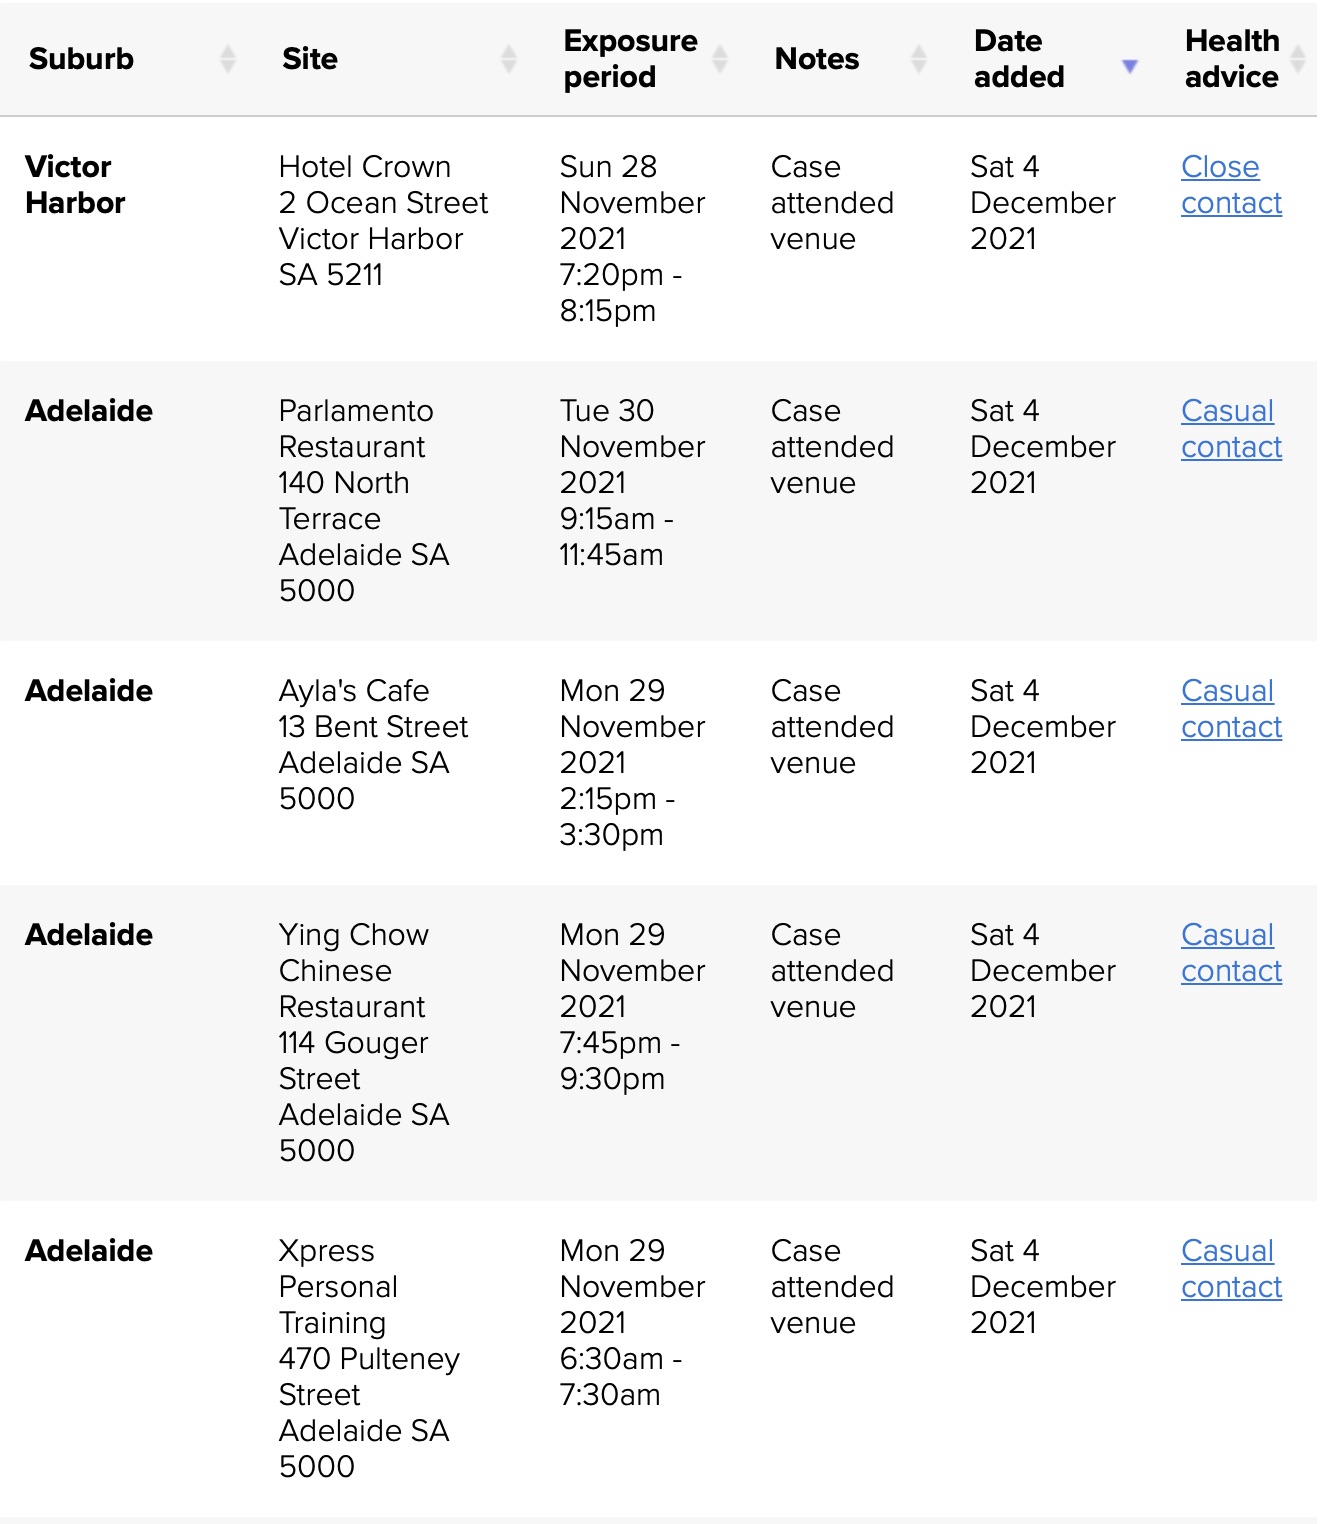Open Casual contact link for Parlamento Restaurant
1320x1524 pixels.
(x=1231, y=429)
